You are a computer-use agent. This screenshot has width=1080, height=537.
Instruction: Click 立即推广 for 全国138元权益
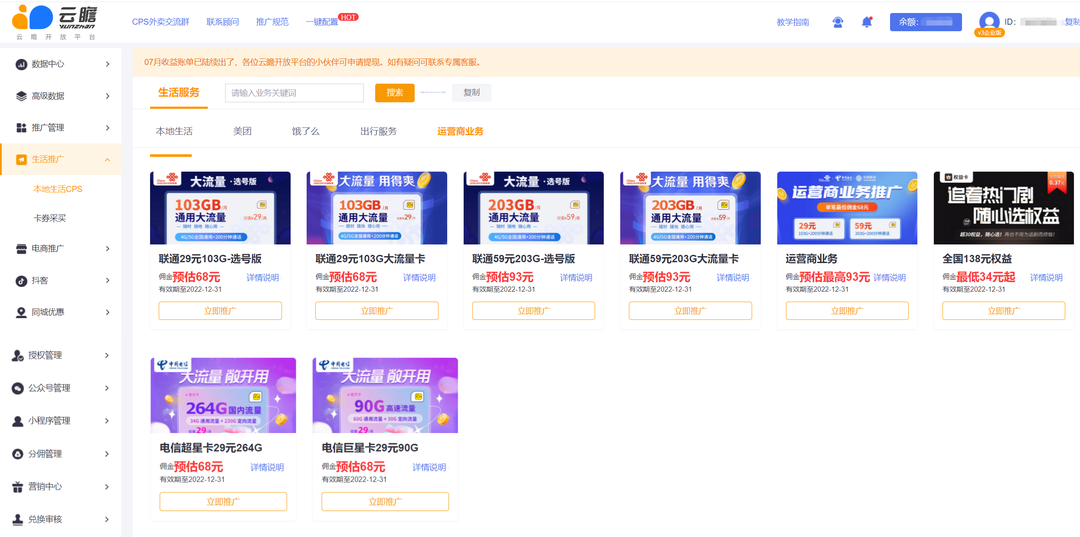pyautogui.click(x=1004, y=310)
